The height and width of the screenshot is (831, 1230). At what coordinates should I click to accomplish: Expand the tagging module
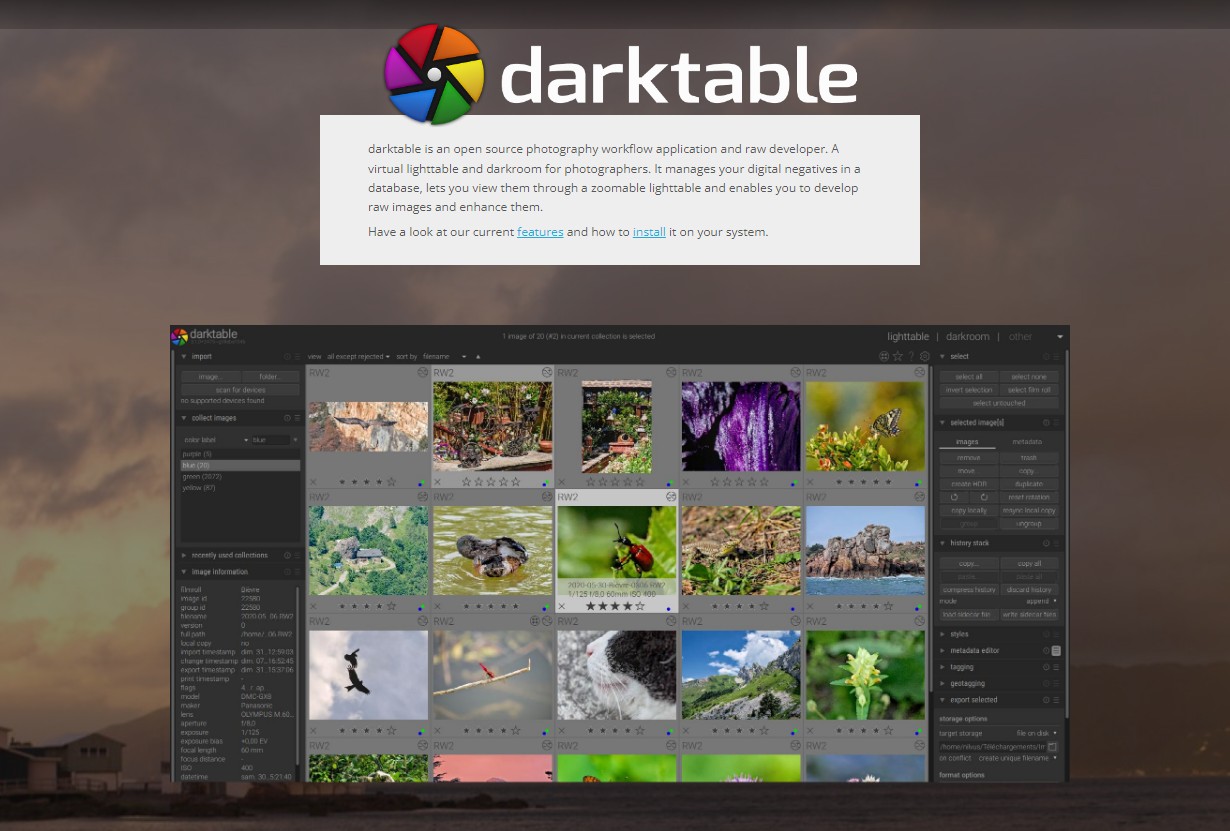pyautogui.click(x=942, y=667)
